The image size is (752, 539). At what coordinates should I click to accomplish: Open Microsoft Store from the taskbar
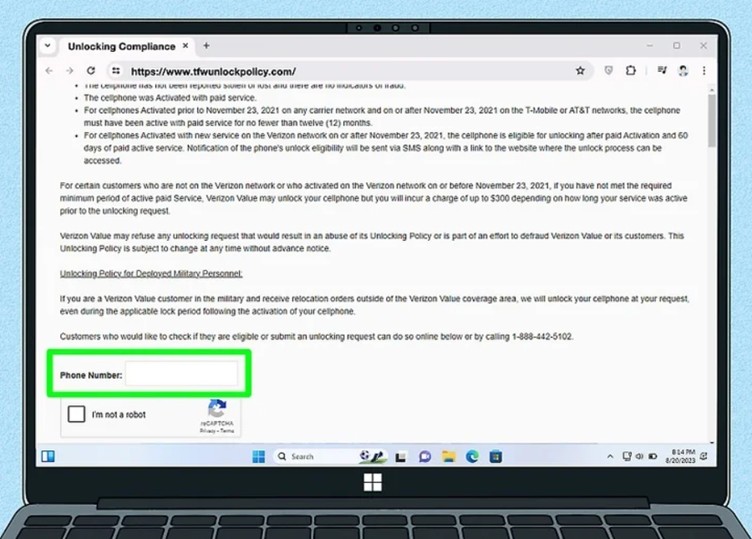(x=495, y=456)
